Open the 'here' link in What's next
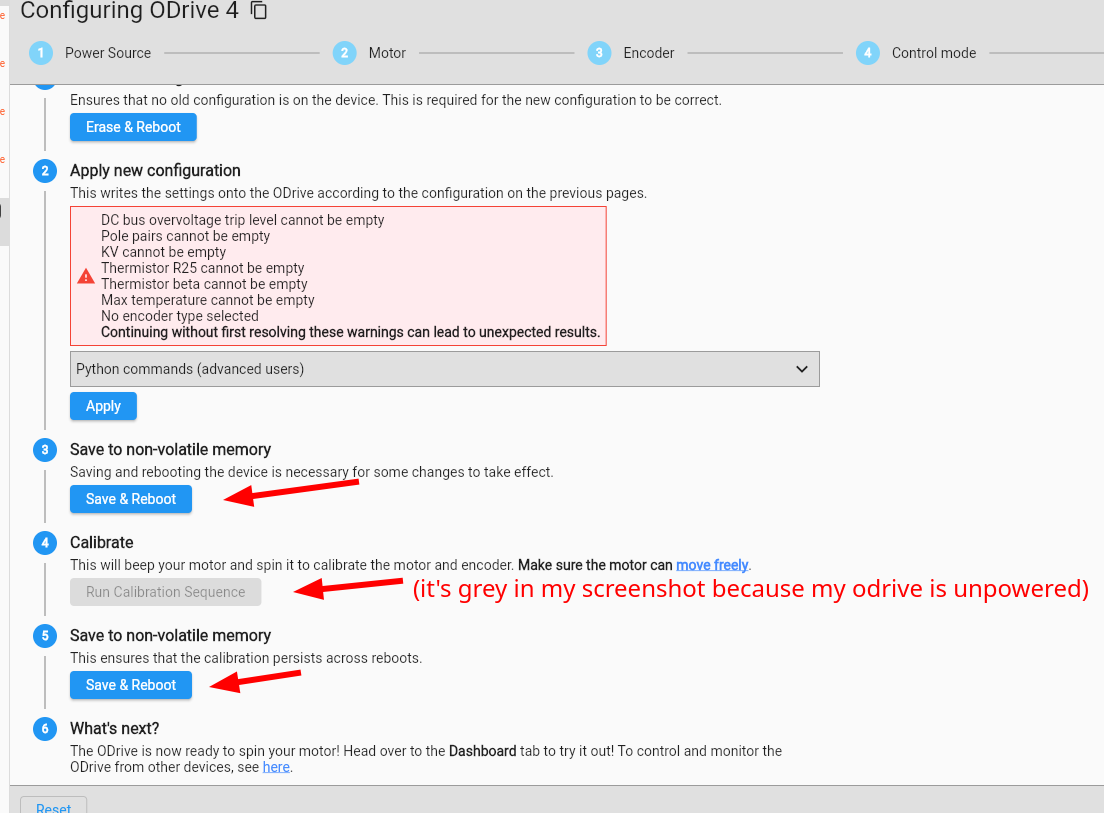Screen dimensions: 1104x813 point(276,767)
